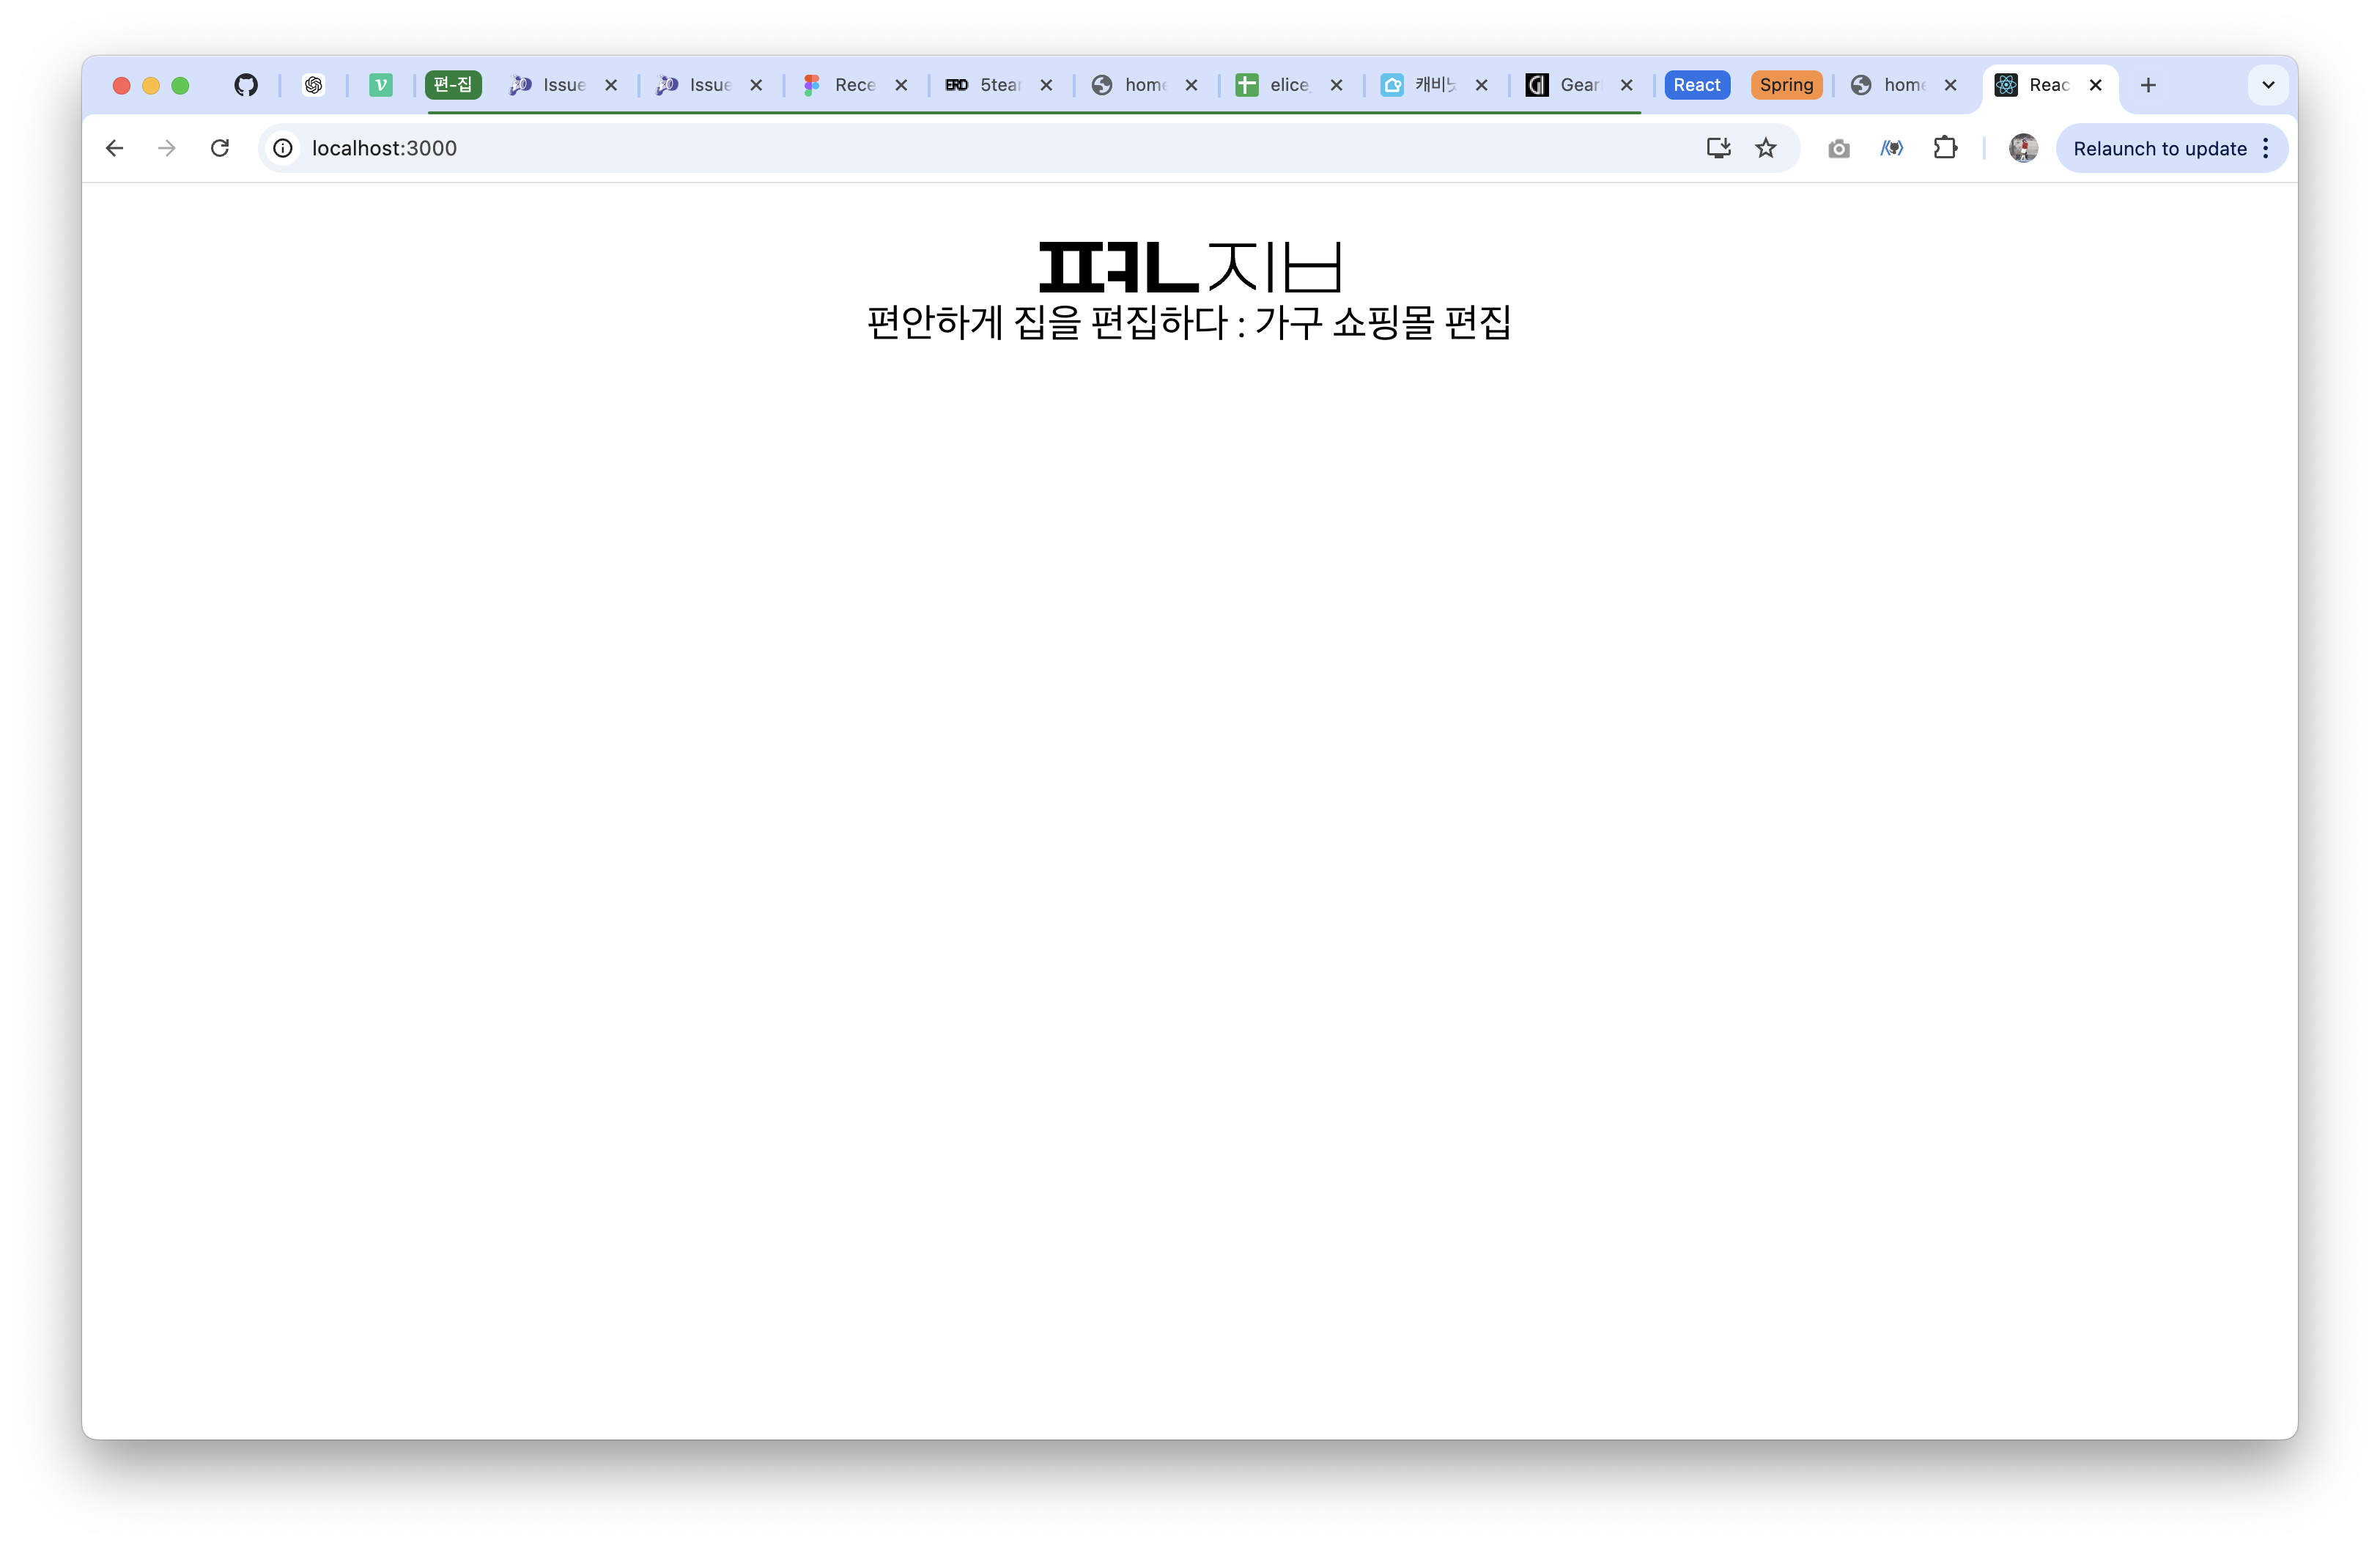Reload the localhost page
2380x1548 pixels.
tap(220, 148)
